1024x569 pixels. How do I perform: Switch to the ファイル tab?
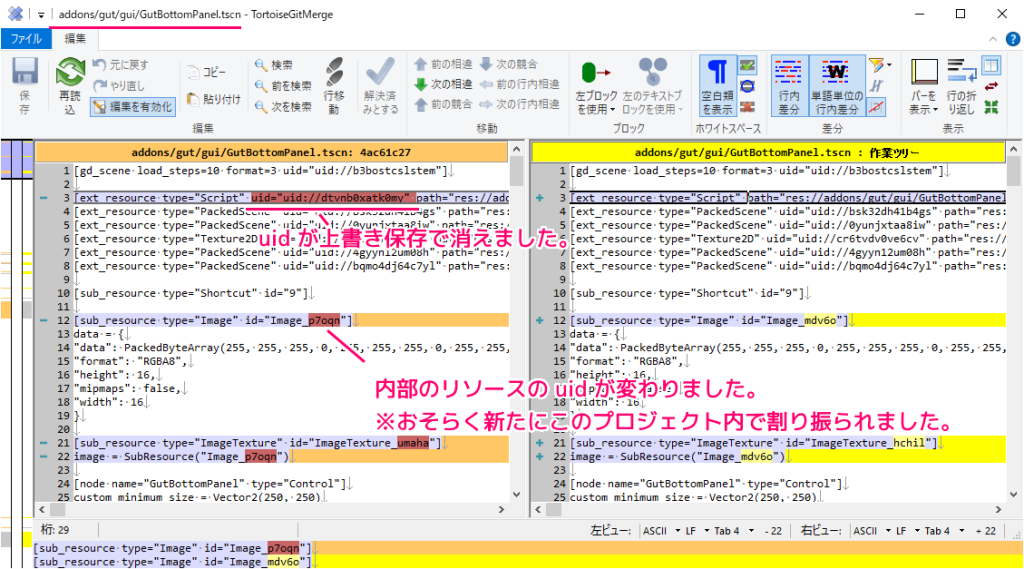coord(26,39)
